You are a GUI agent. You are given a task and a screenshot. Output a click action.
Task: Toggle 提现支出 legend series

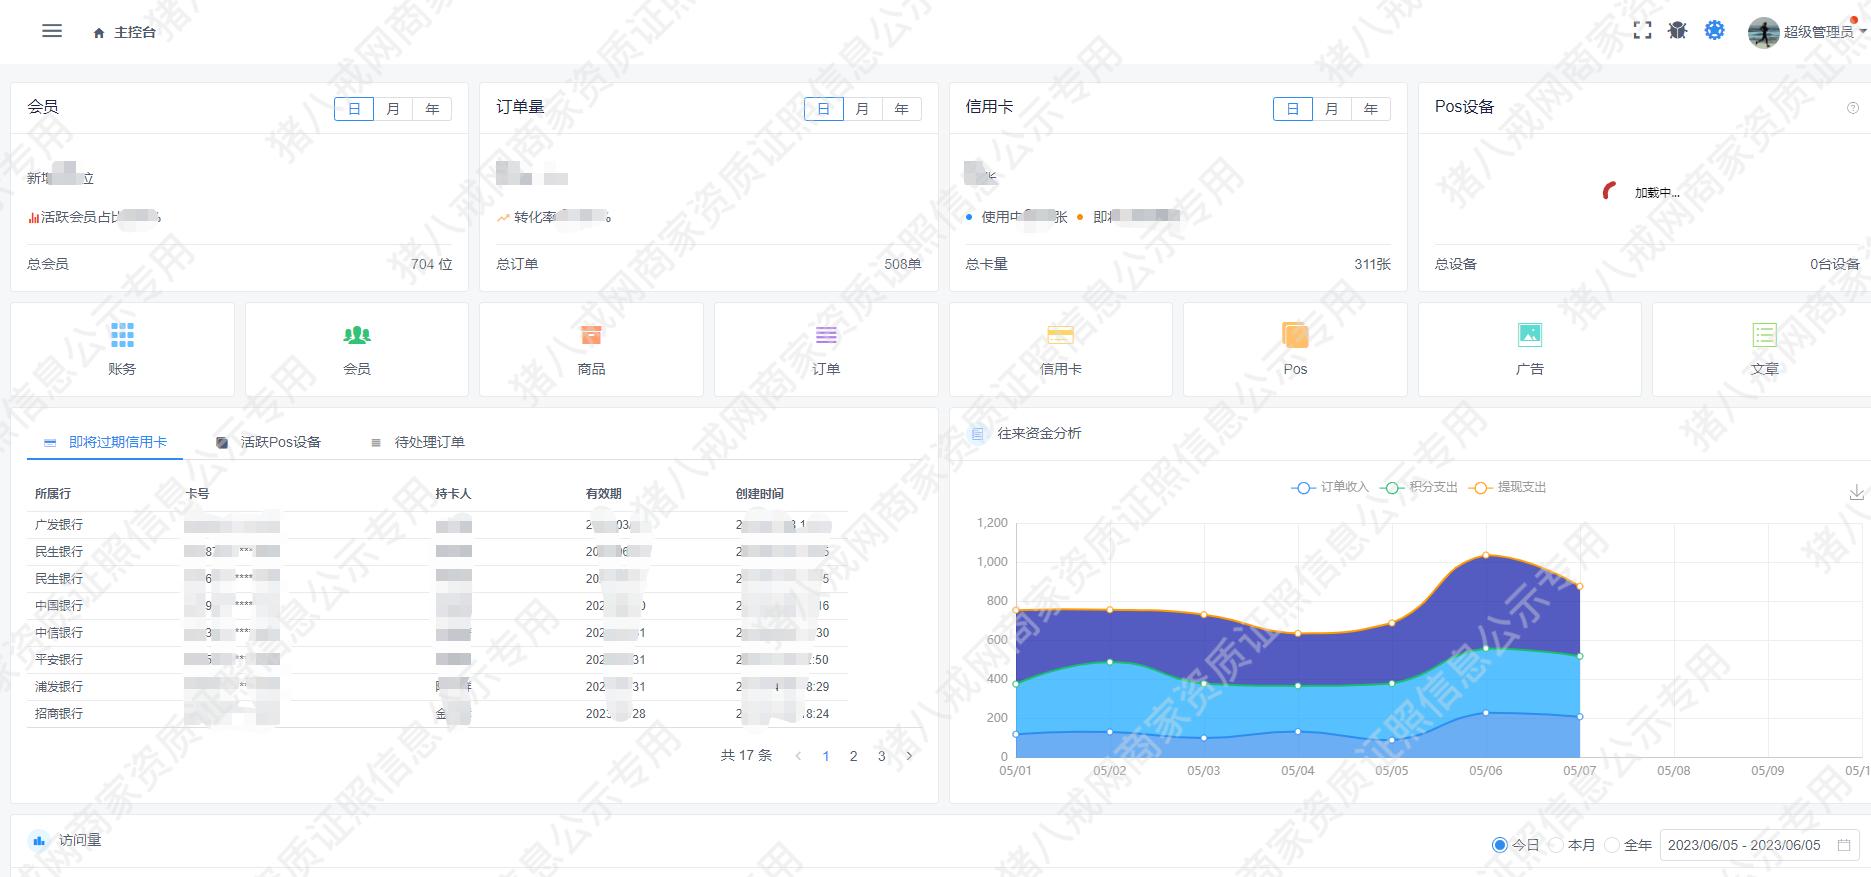(x=1508, y=487)
